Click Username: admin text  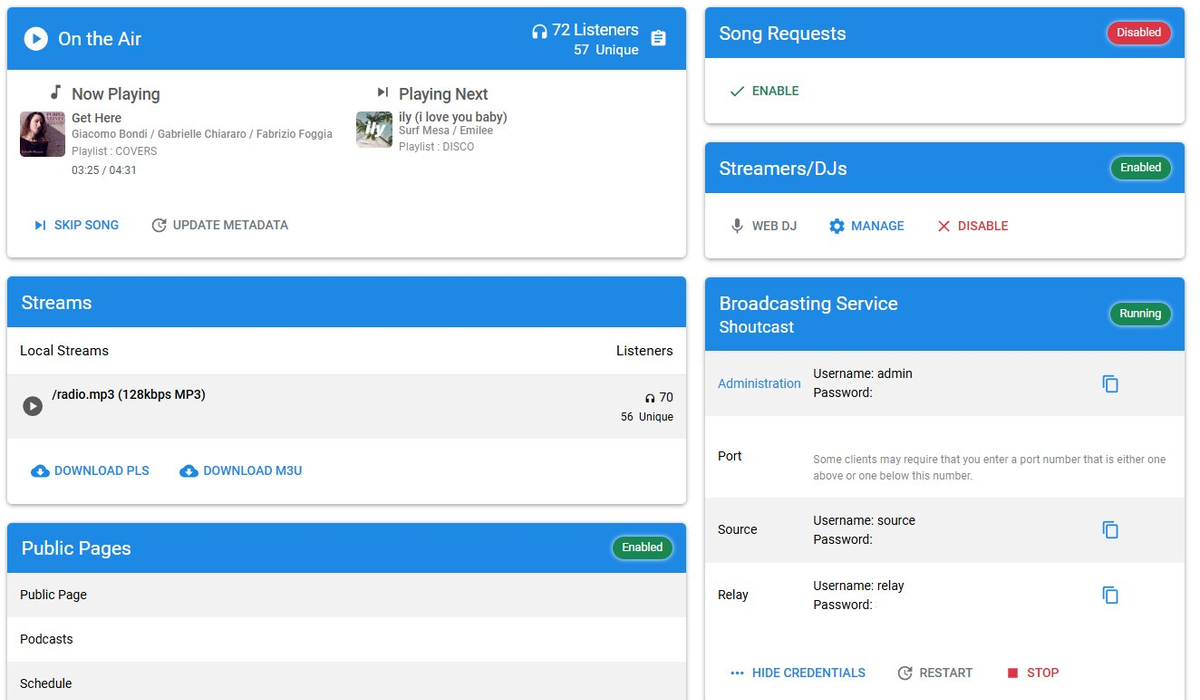point(863,374)
